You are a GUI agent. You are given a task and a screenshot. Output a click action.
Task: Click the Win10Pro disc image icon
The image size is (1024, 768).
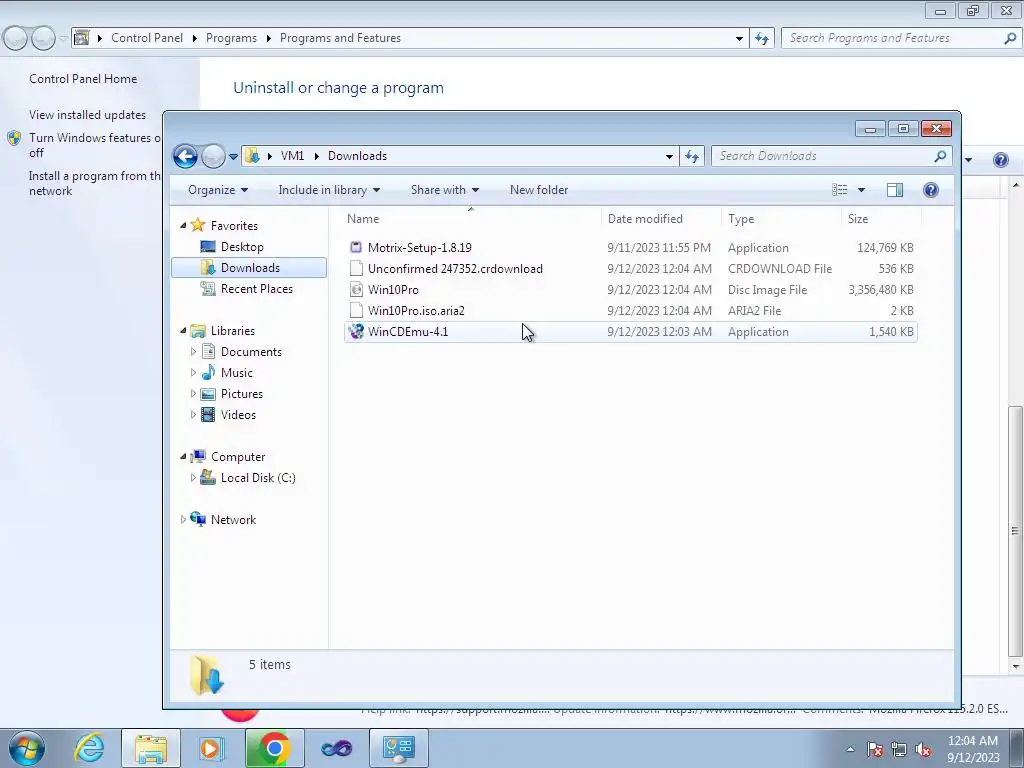point(356,289)
